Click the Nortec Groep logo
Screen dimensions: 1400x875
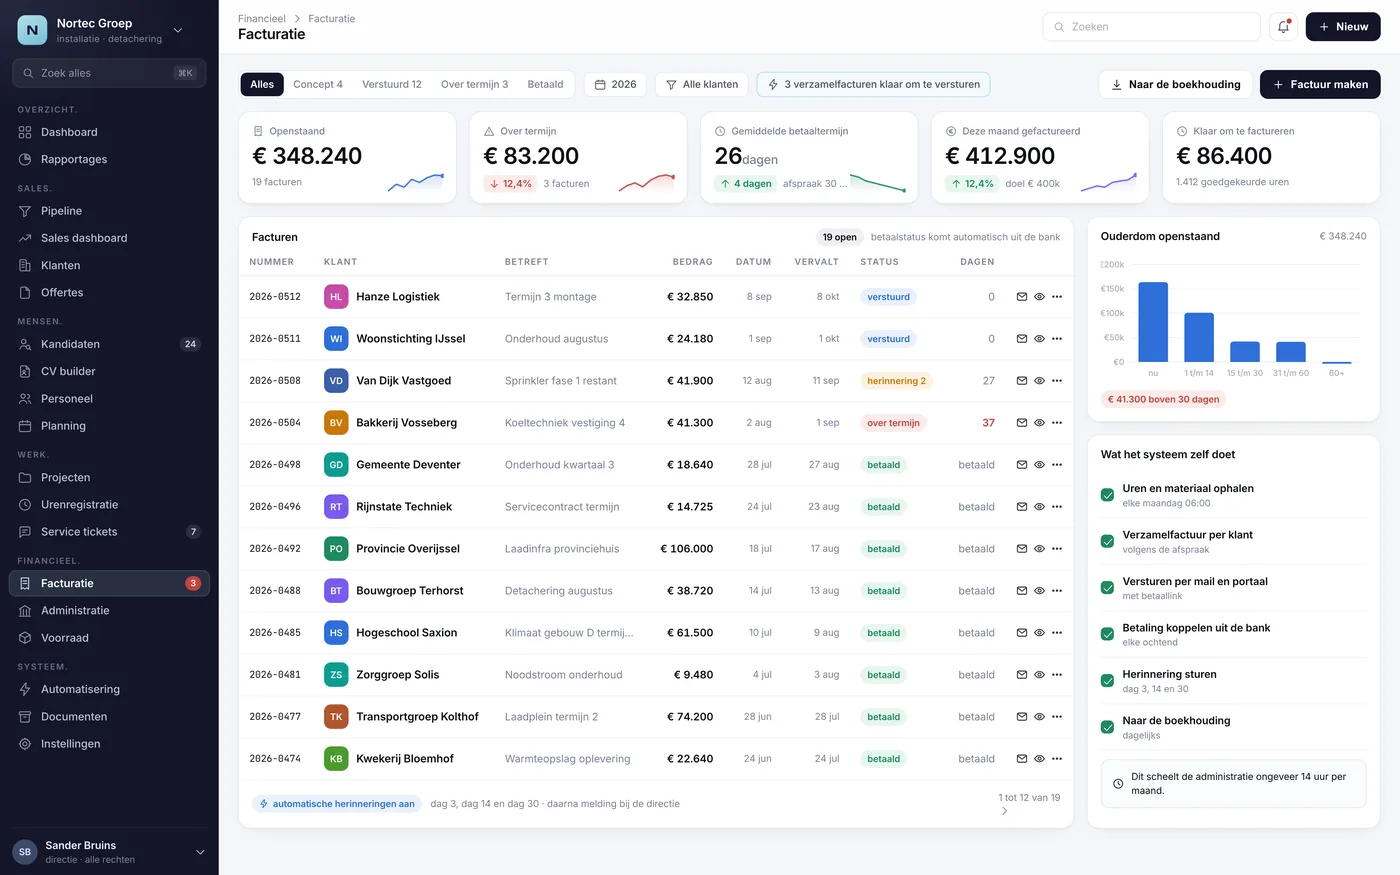point(32,30)
